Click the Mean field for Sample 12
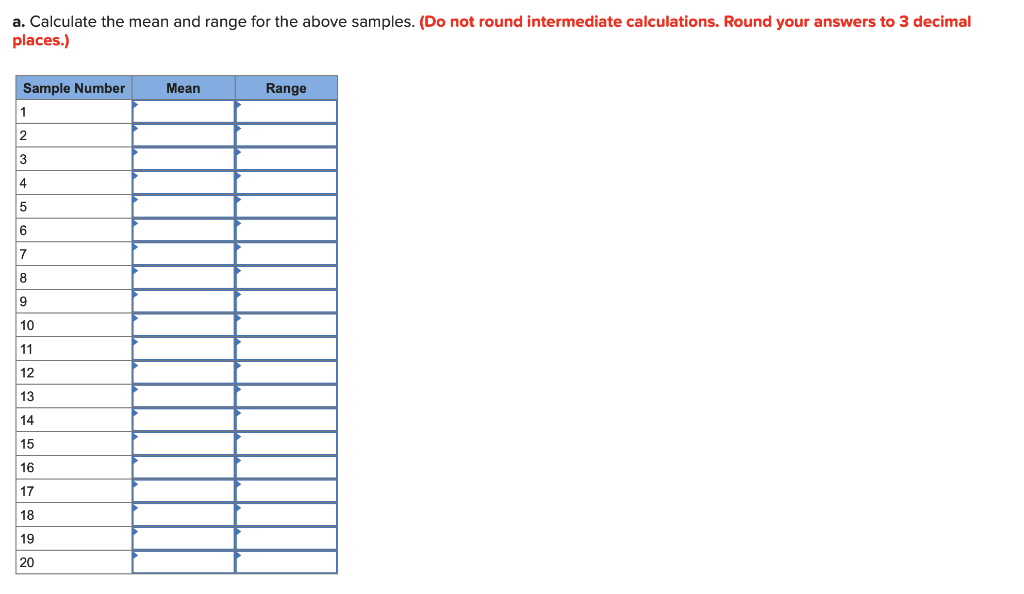The height and width of the screenshot is (594, 1024). coord(183,372)
